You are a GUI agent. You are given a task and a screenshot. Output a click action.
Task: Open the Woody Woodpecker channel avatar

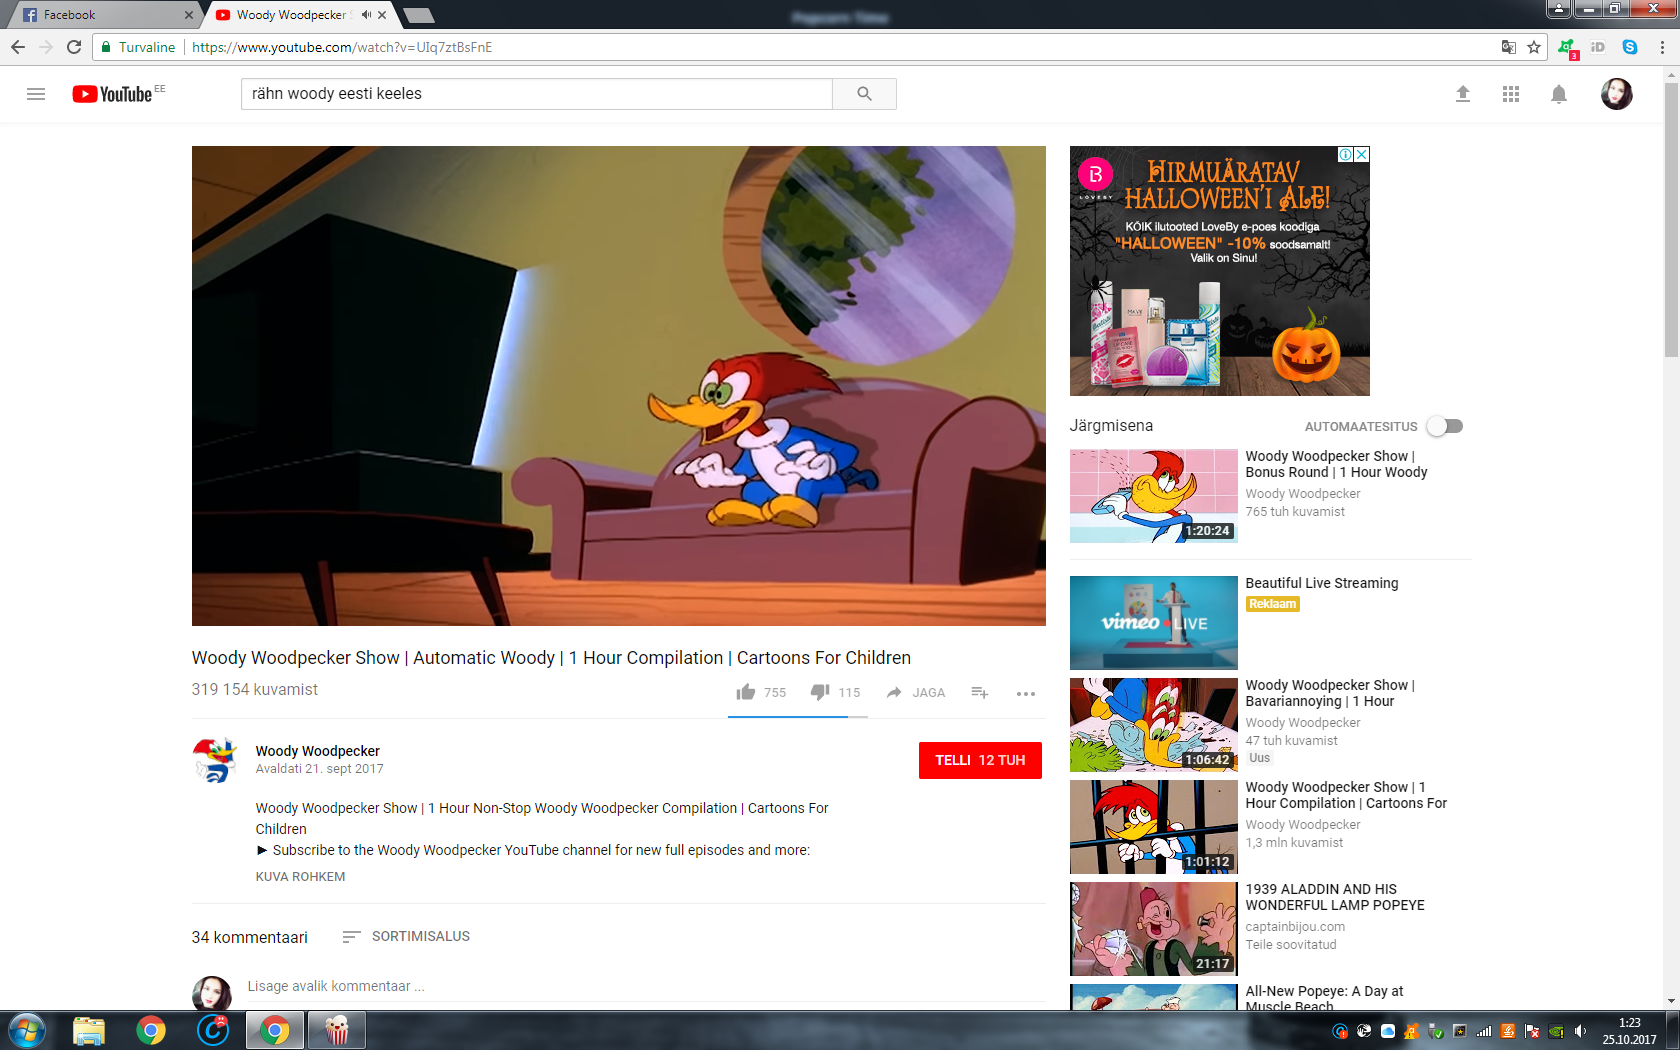[x=215, y=761]
